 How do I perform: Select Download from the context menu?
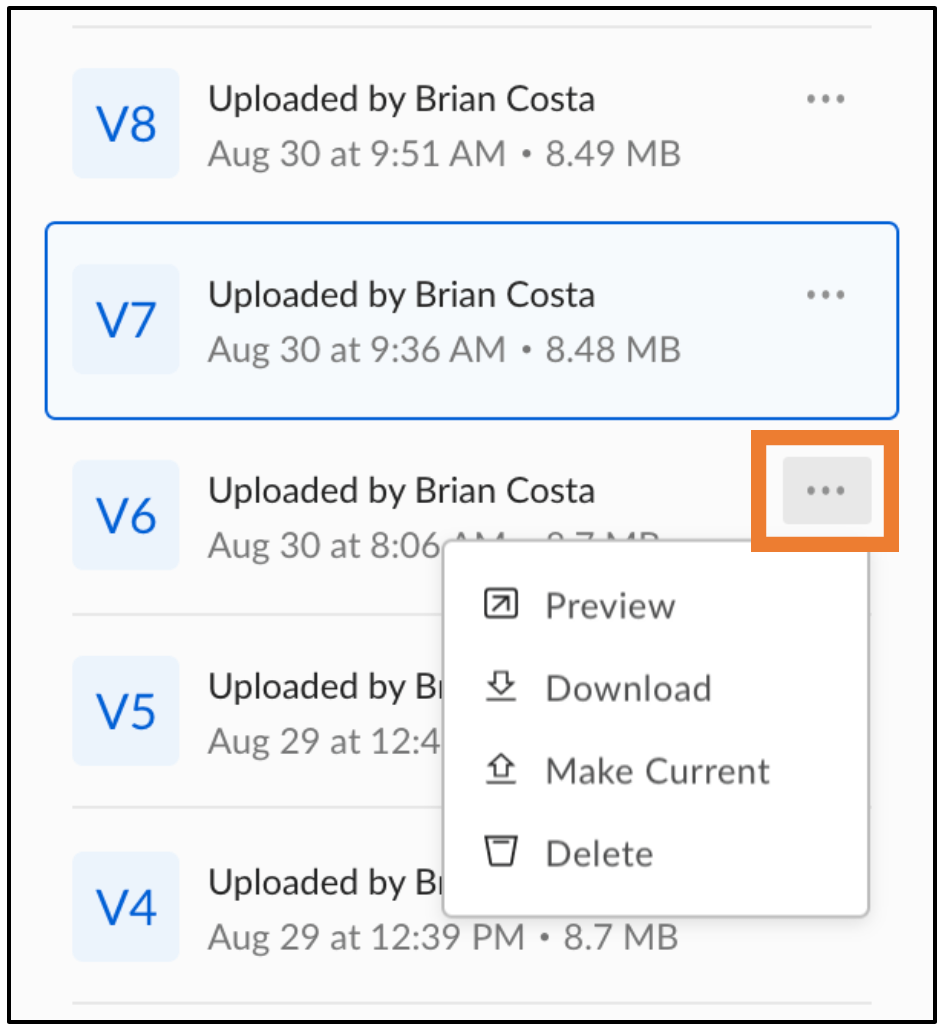628,687
